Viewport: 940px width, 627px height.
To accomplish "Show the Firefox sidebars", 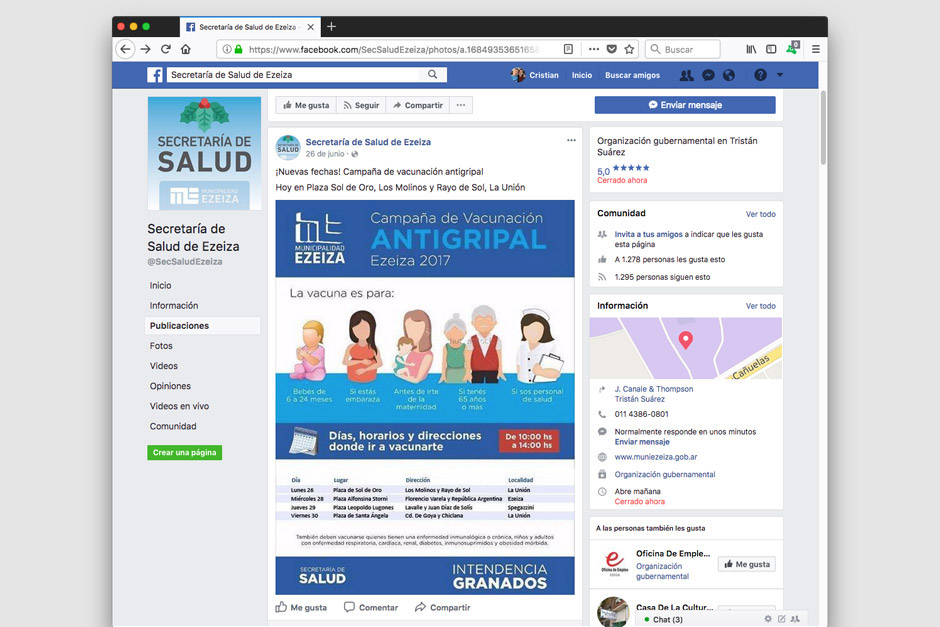I will 772,49.
